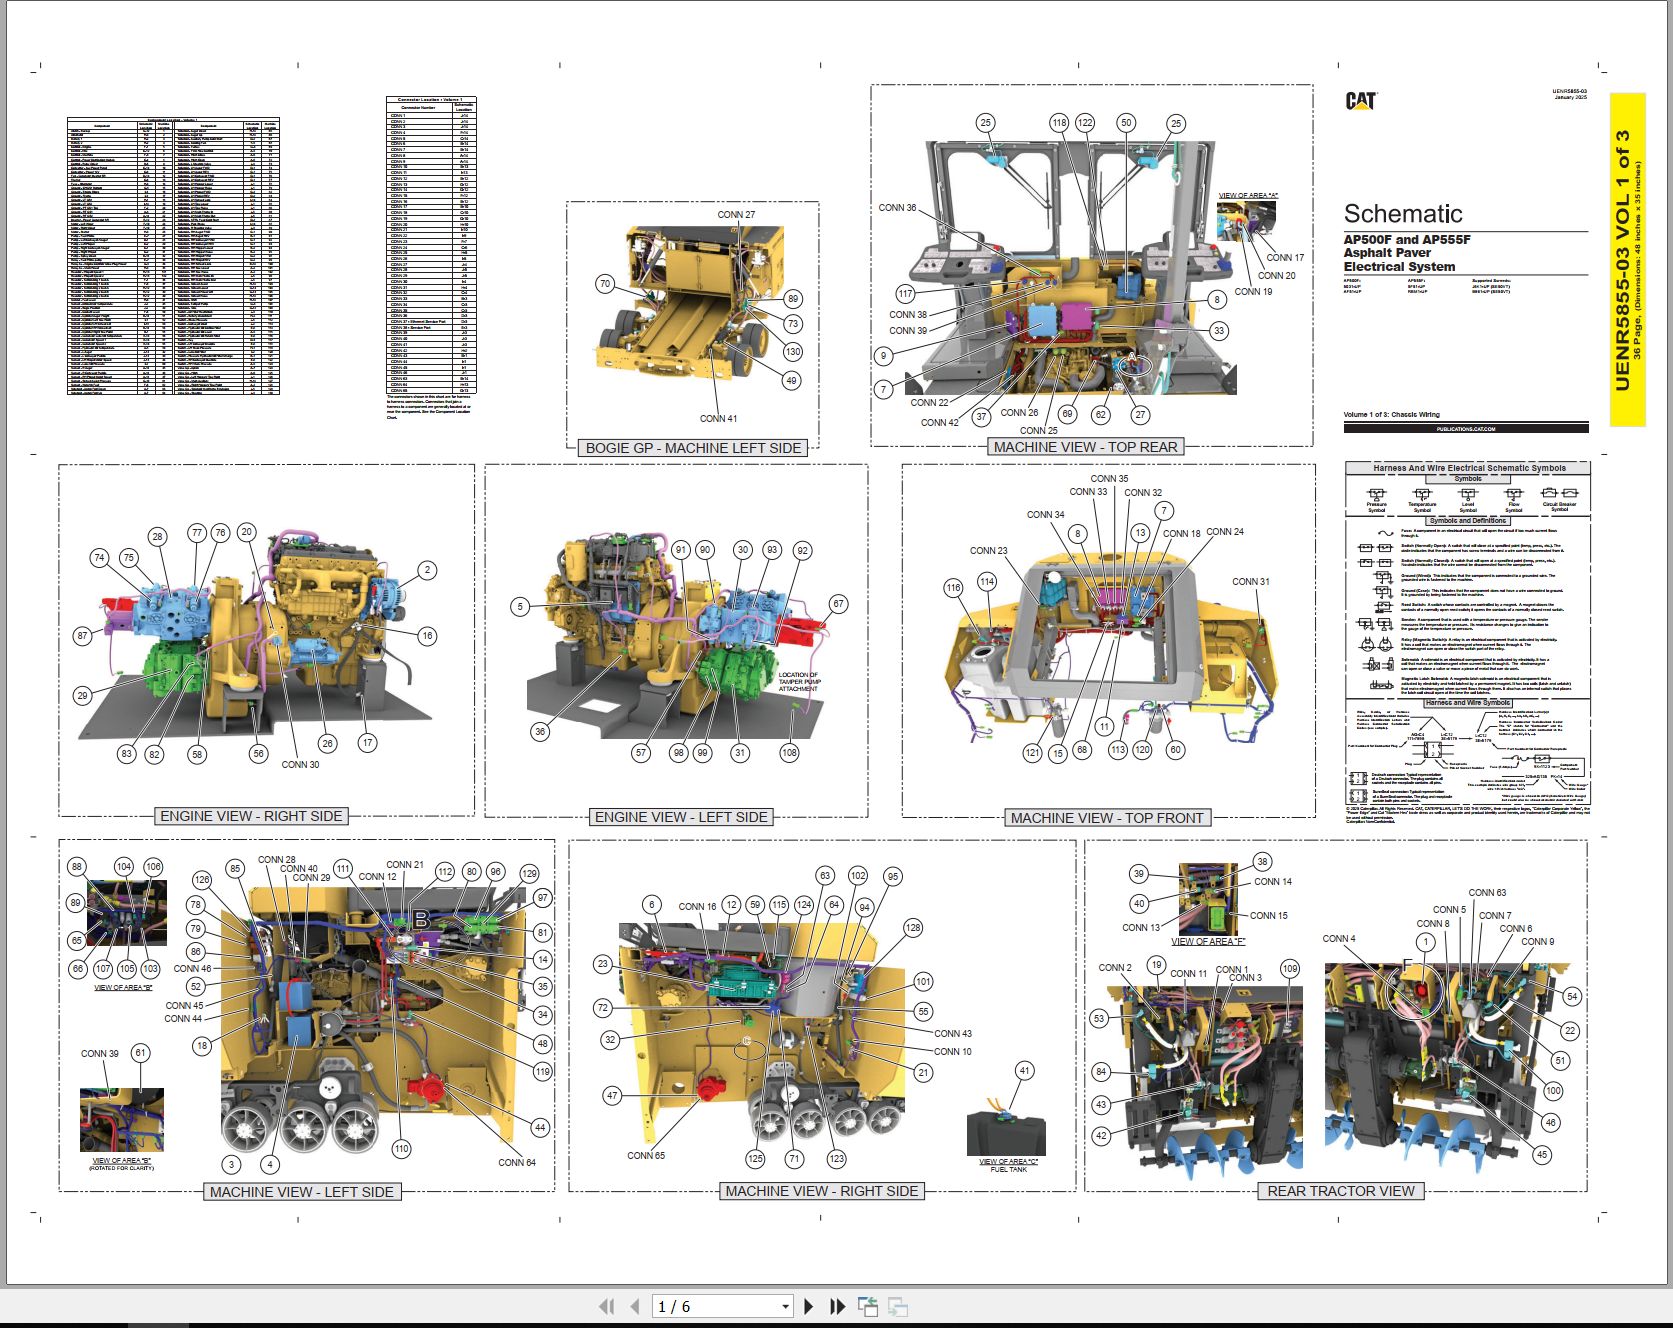
Task: Click CONN 31 label in top front view
Action: [x=1251, y=582]
